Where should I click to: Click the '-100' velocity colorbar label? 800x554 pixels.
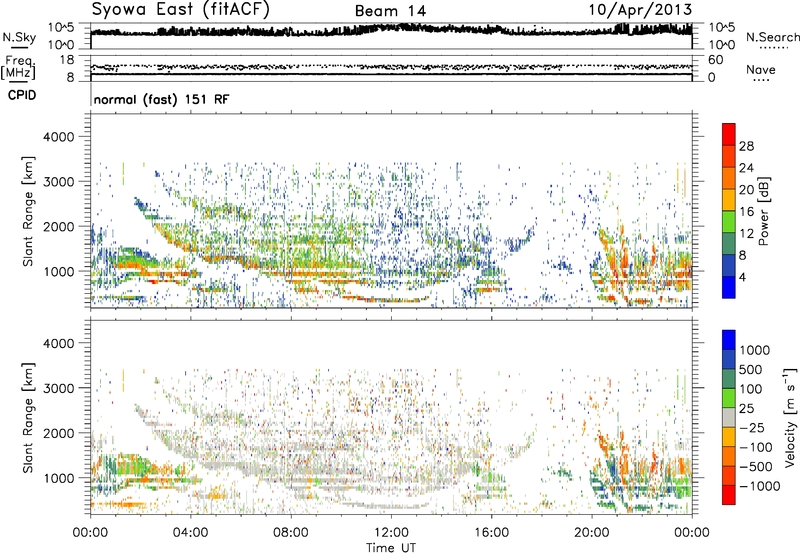pos(755,447)
